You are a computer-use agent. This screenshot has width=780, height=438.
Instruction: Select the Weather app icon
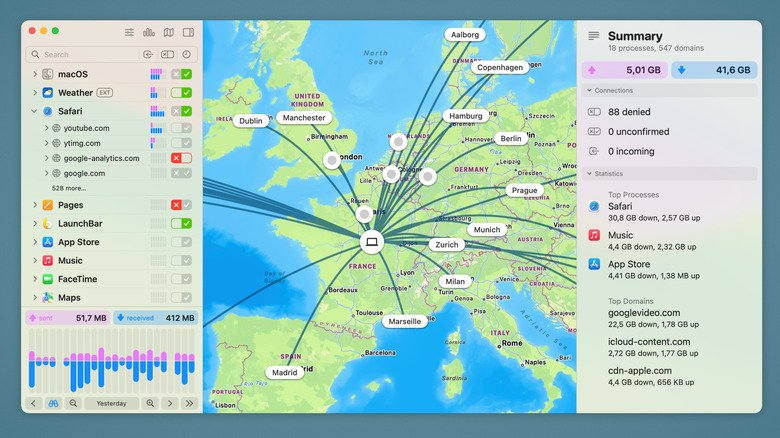(48, 93)
